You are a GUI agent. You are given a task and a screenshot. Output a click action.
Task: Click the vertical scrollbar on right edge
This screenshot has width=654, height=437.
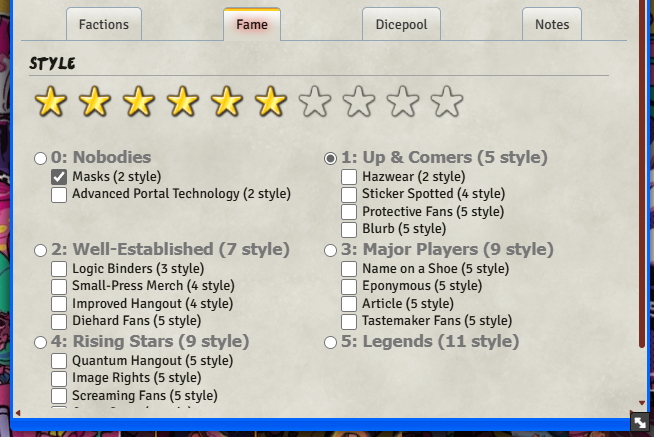coord(642,200)
